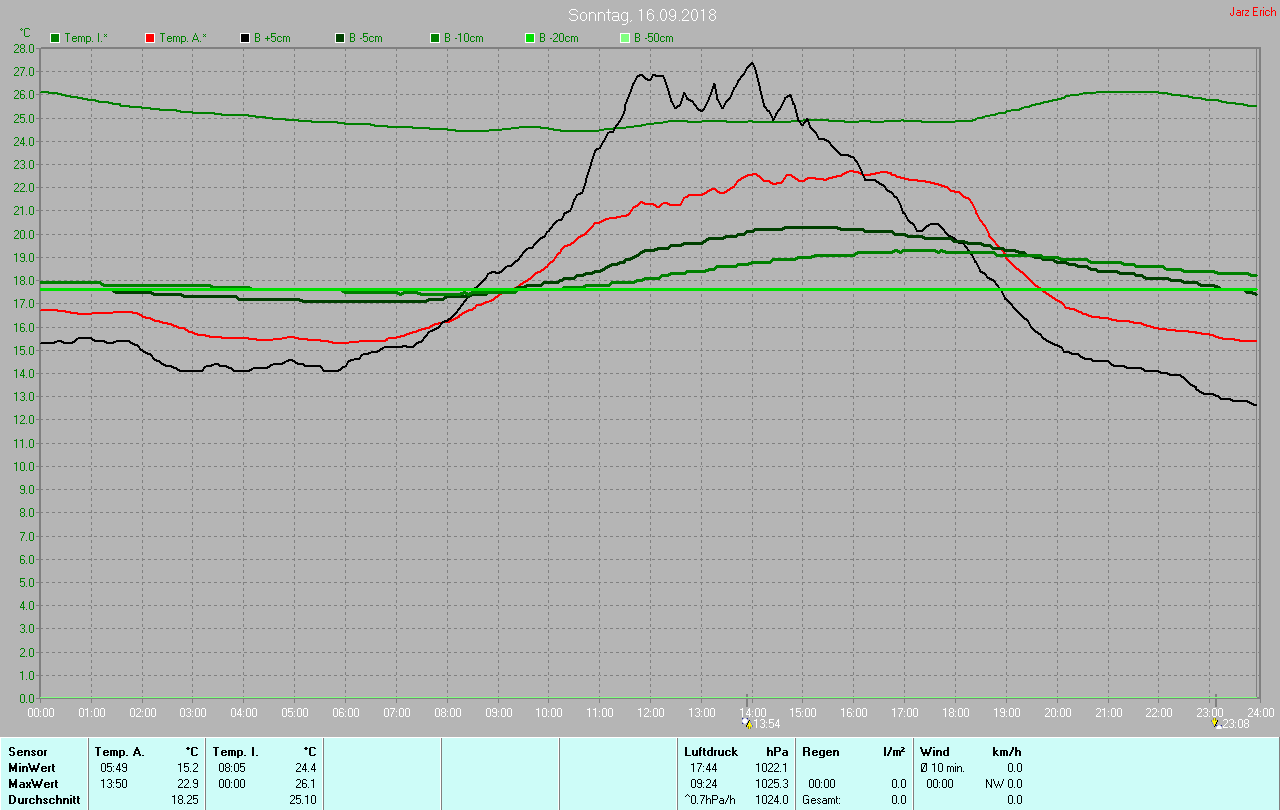
Task: Click the maximum value '22.9'
Action: click(x=188, y=784)
